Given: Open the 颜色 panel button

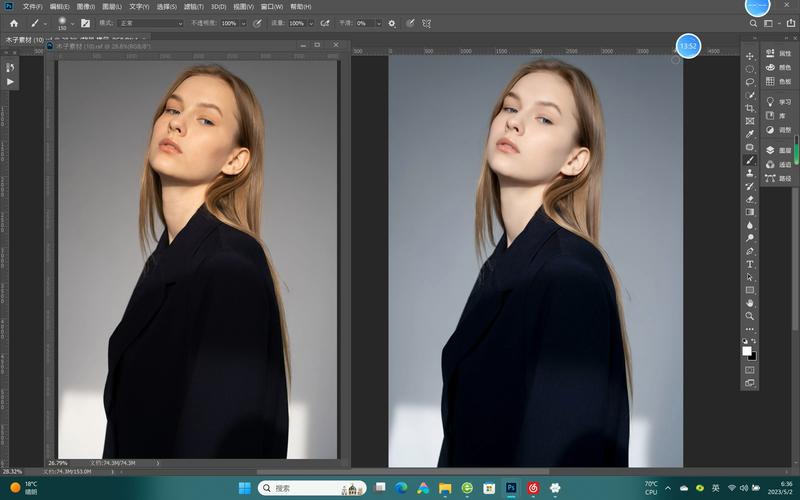Looking at the screenshot, I should (x=778, y=67).
